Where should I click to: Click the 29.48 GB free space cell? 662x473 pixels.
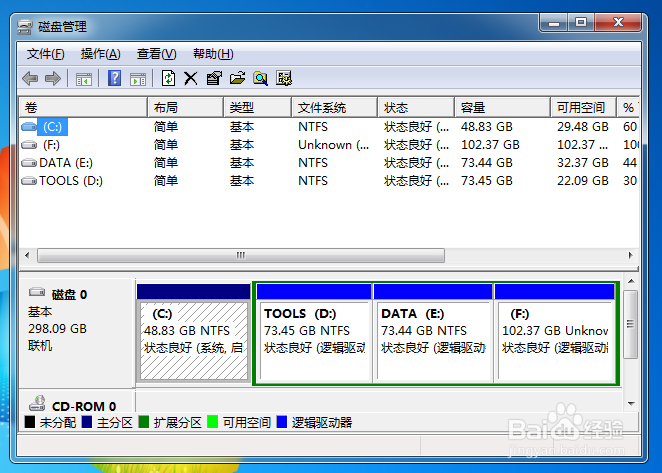click(583, 127)
